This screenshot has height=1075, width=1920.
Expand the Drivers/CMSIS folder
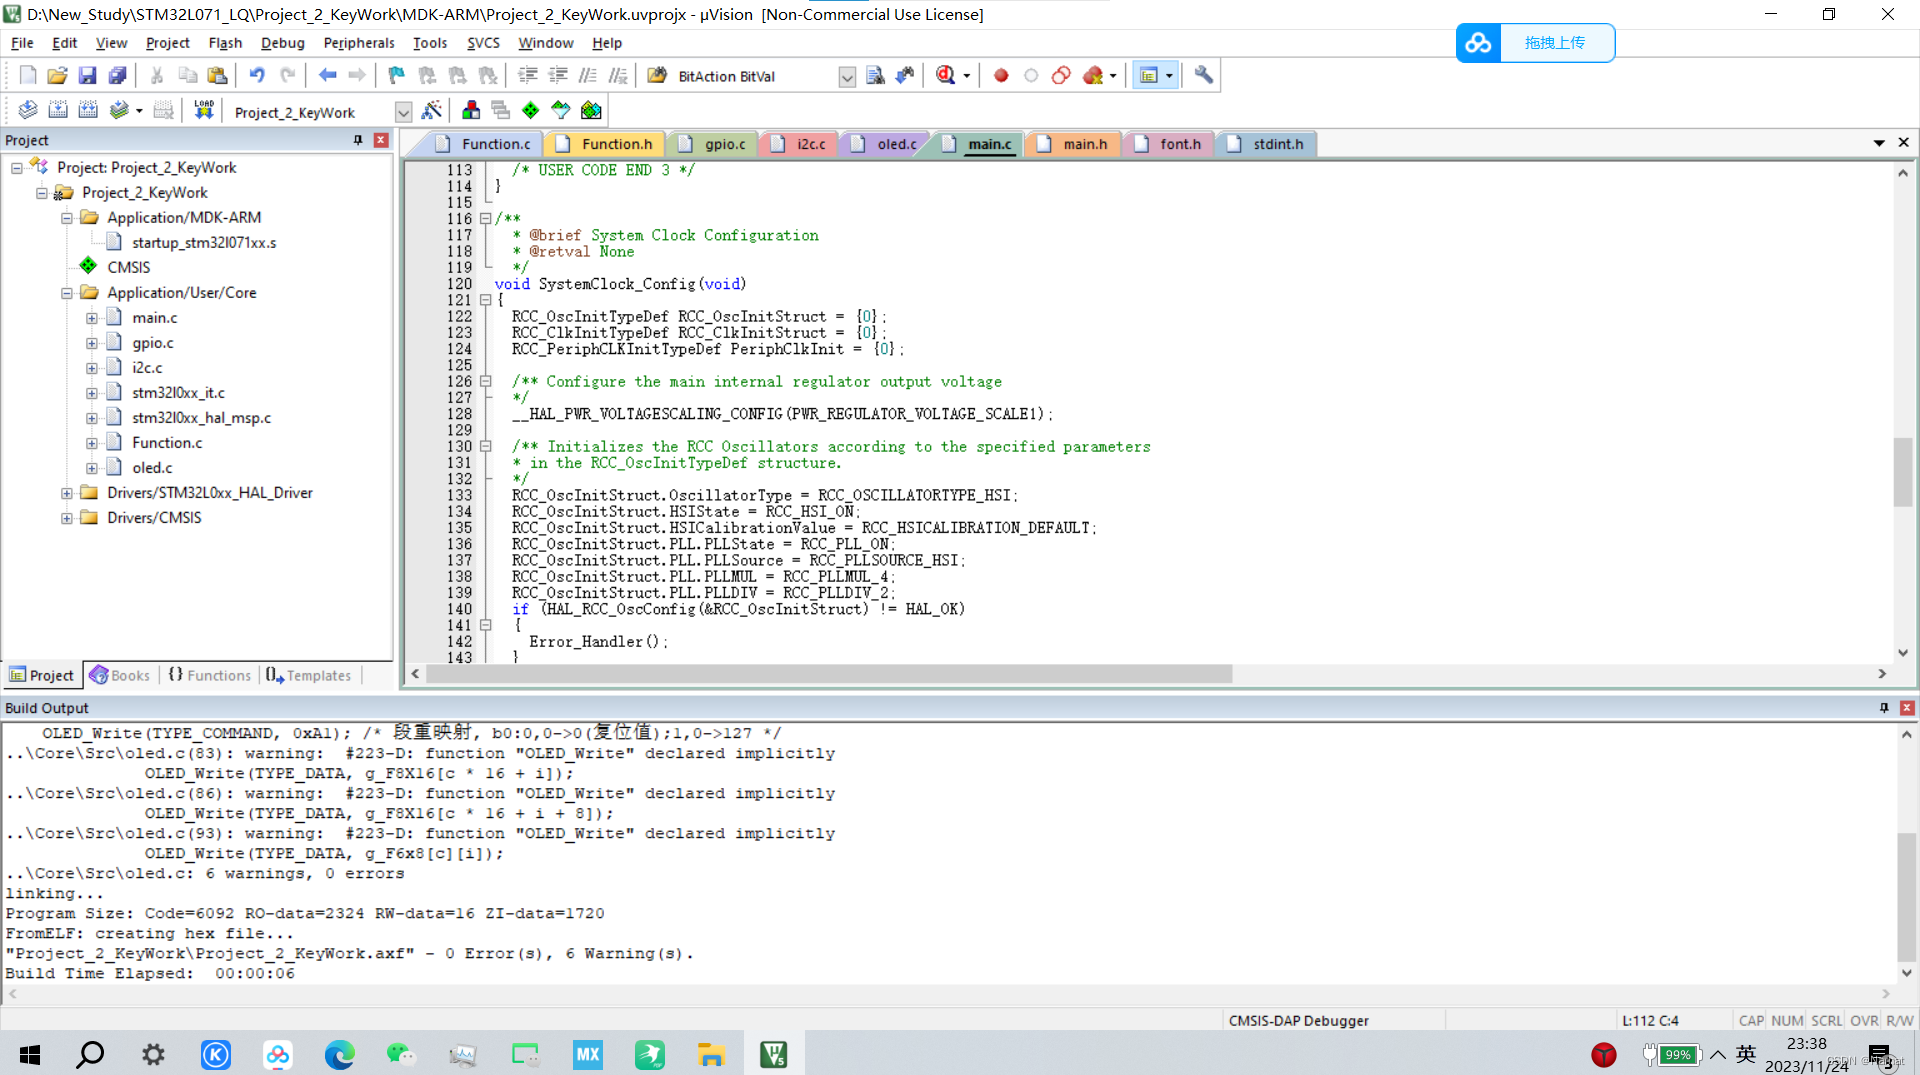[67, 518]
